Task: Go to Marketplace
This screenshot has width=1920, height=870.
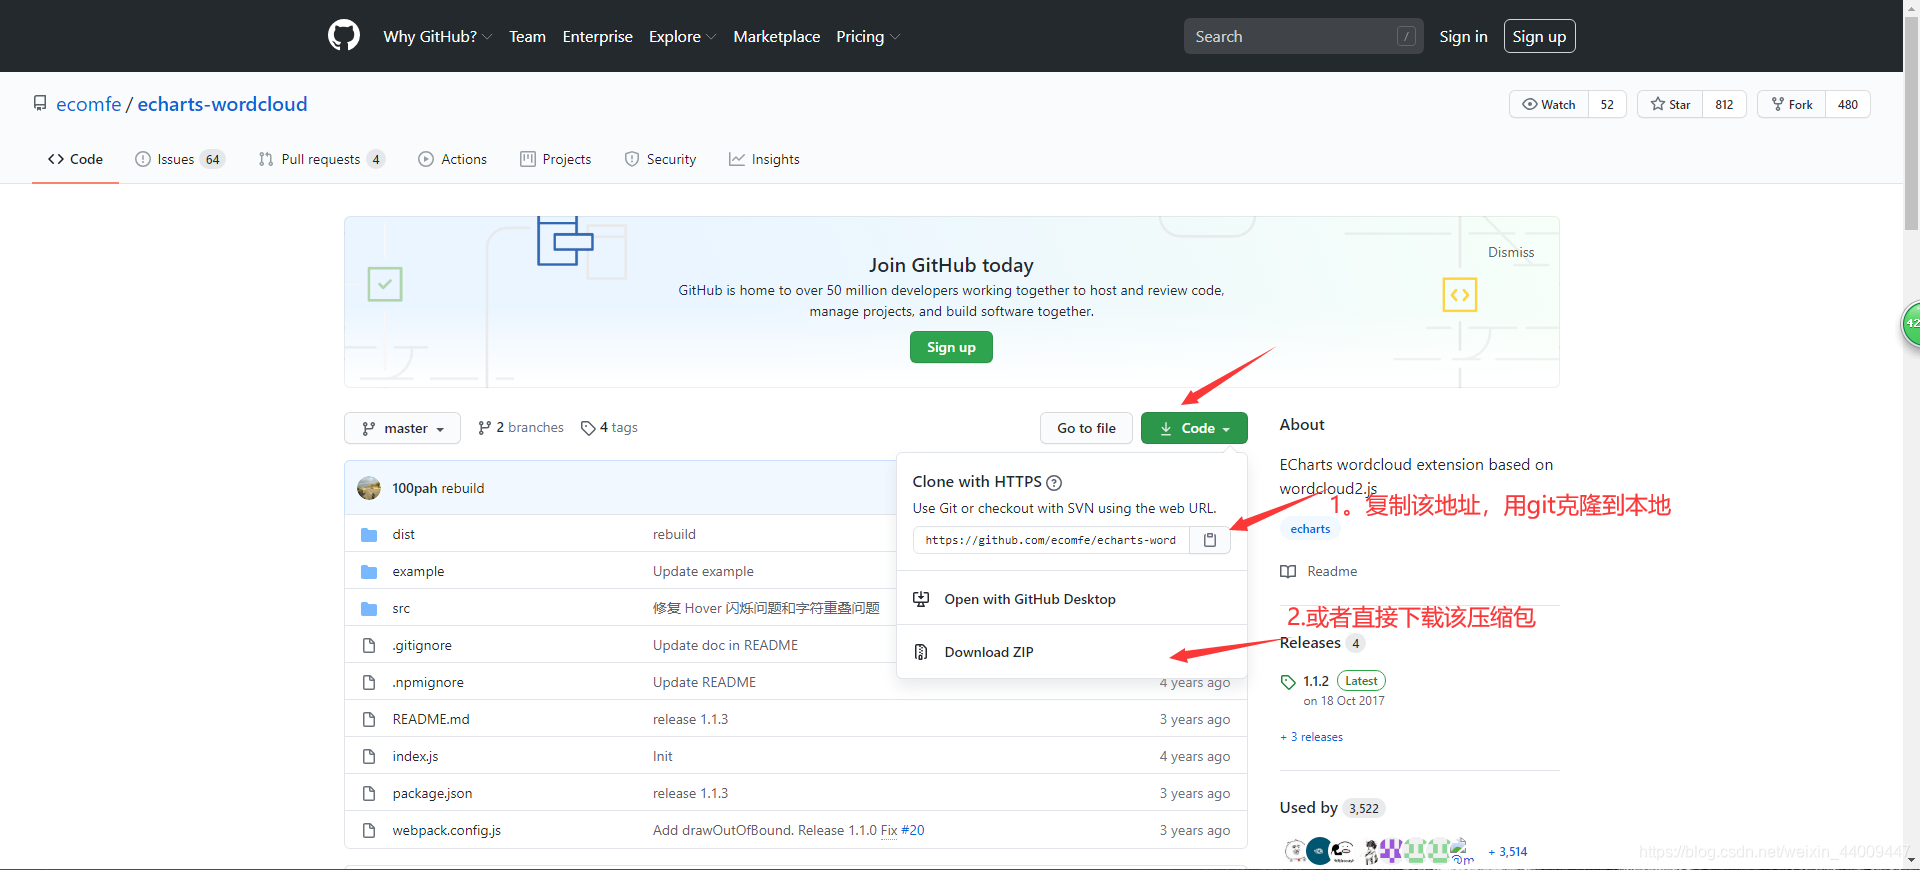Action: tap(776, 36)
